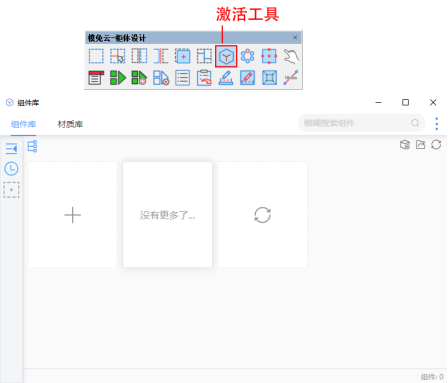Screen dimensions: 448x383
Task: Click the magnifier search icon
Action: point(415,123)
